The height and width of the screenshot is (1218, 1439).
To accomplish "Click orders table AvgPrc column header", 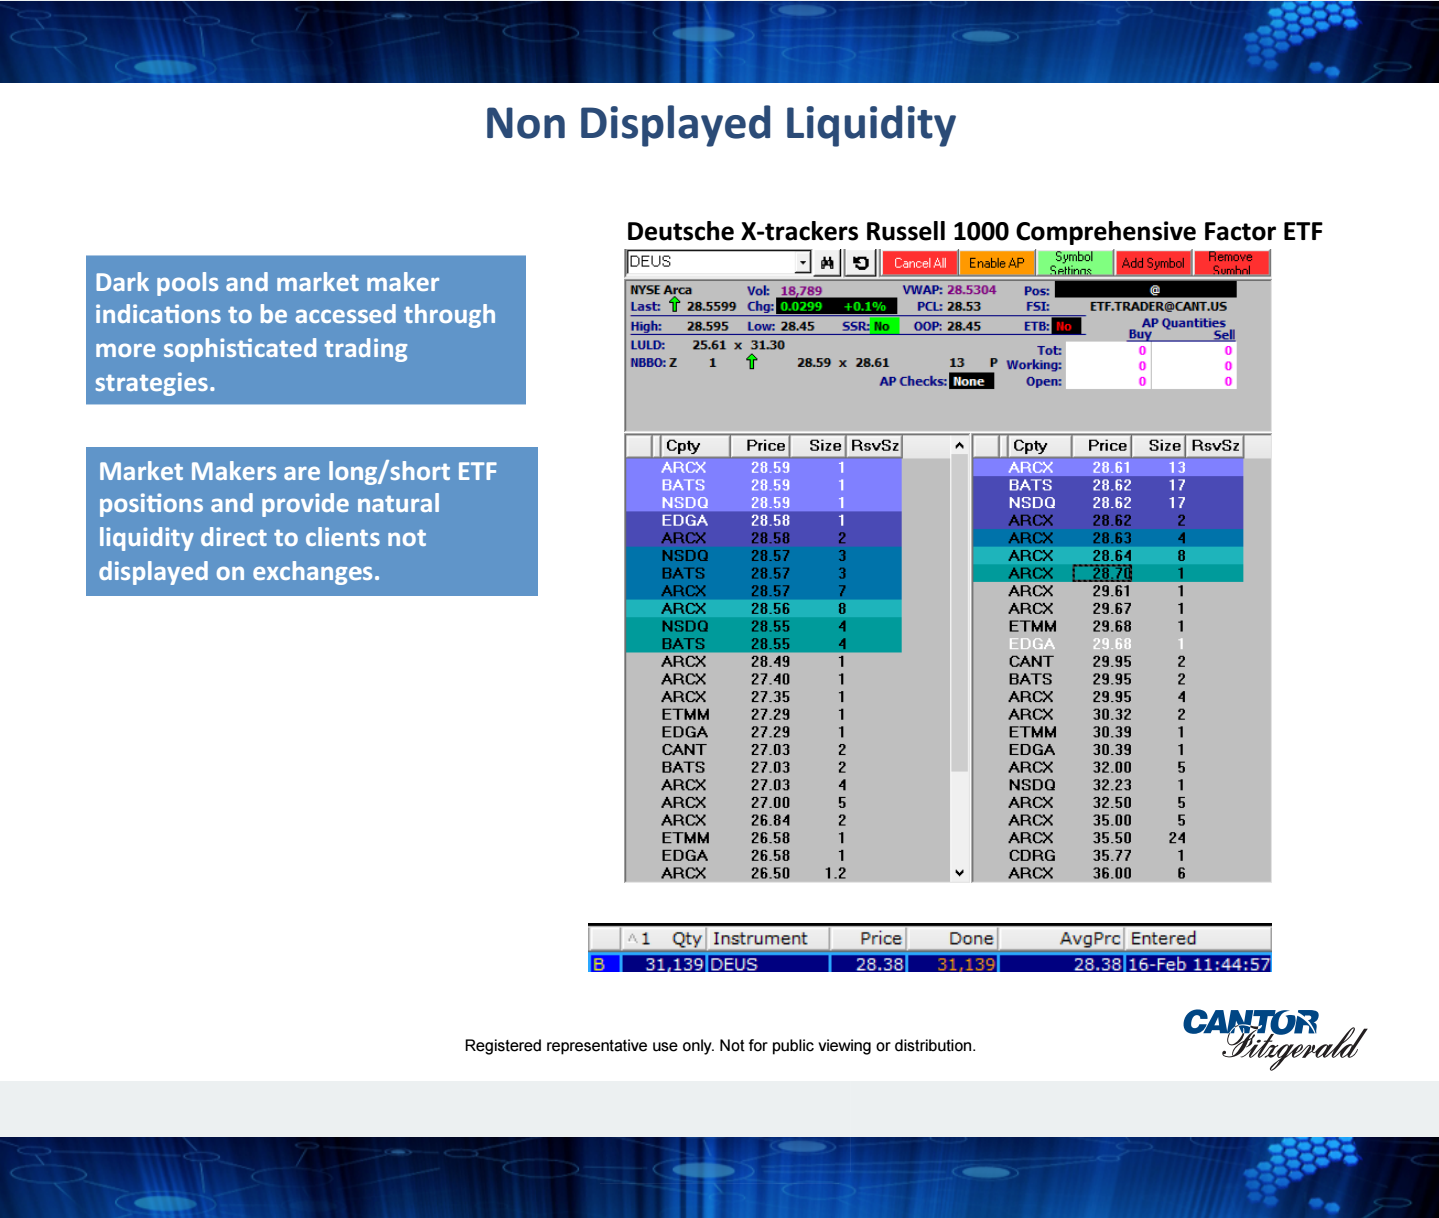I will coord(1062,938).
